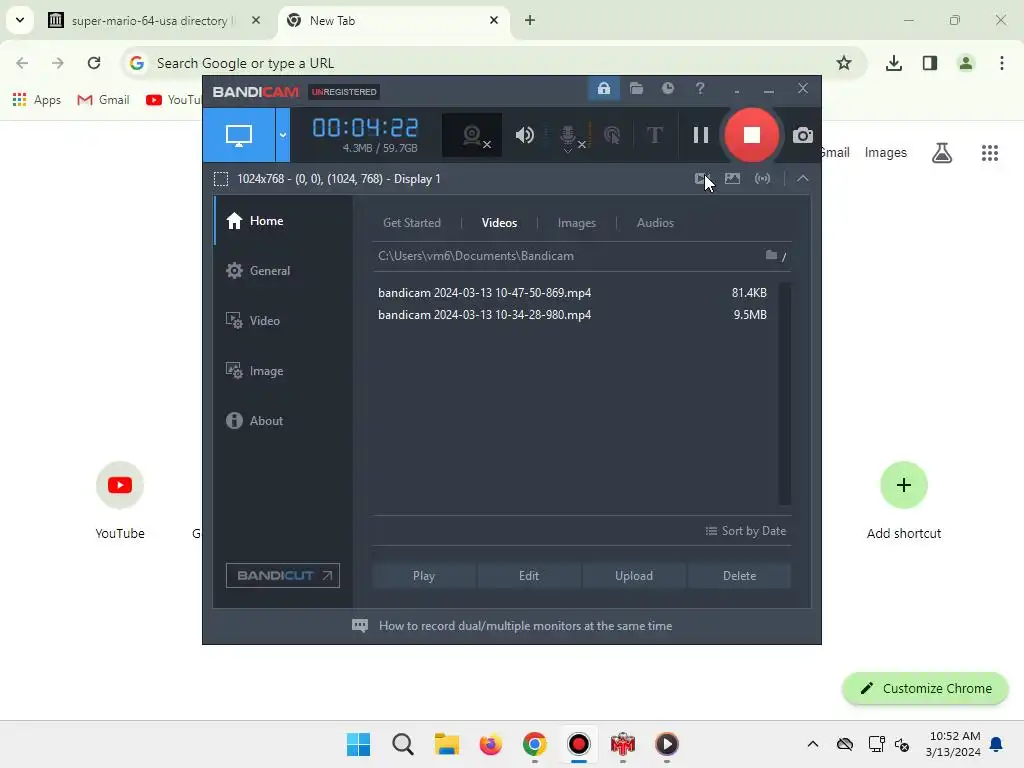Open Sort by Date option

[x=746, y=531]
